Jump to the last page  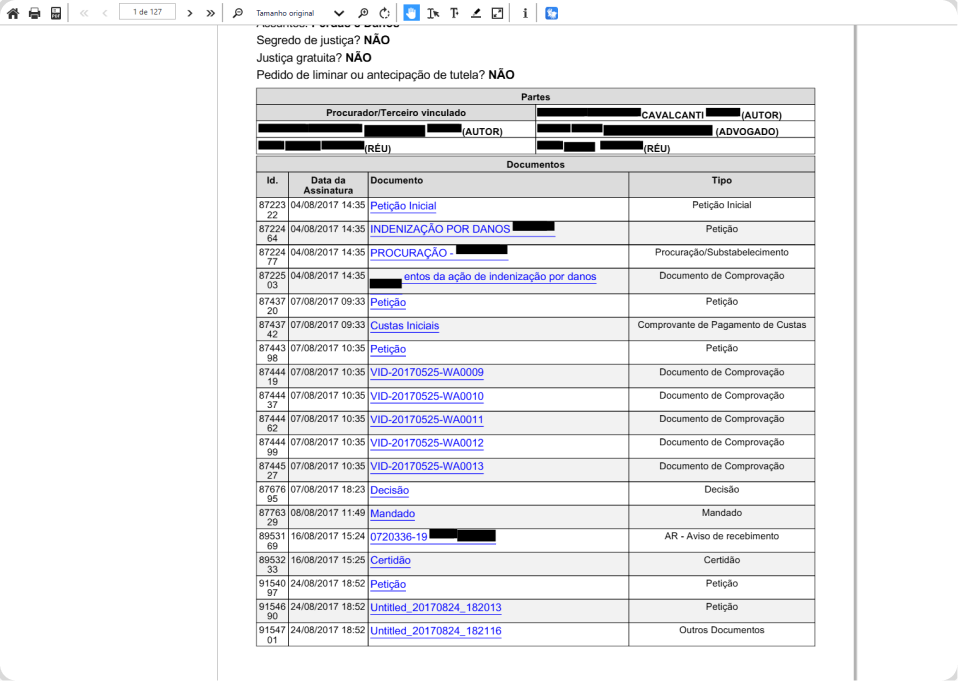coord(210,13)
